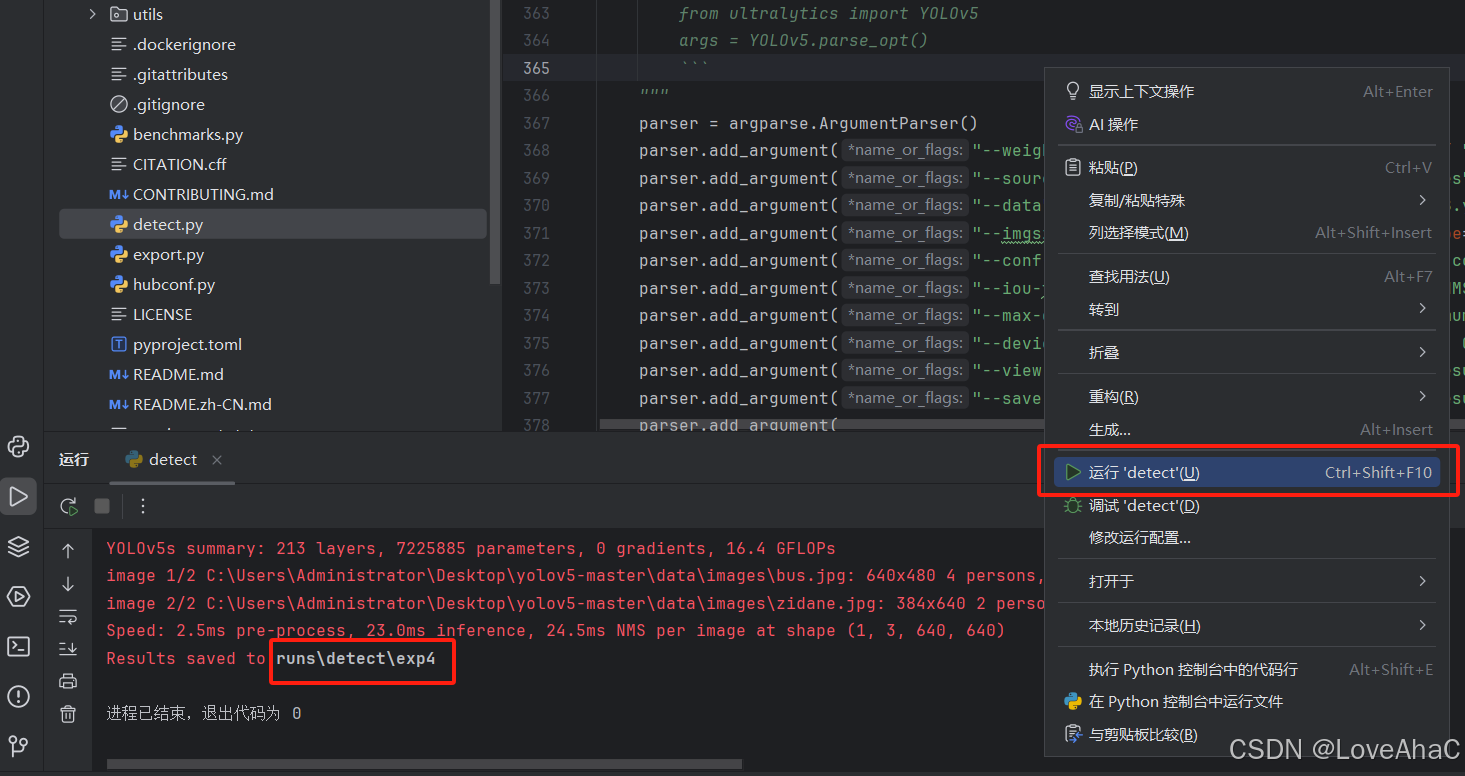Image resolution: width=1465 pixels, height=776 pixels.
Task: Choose 运行 'detect' from the context menu
Action: [1247, 472]
